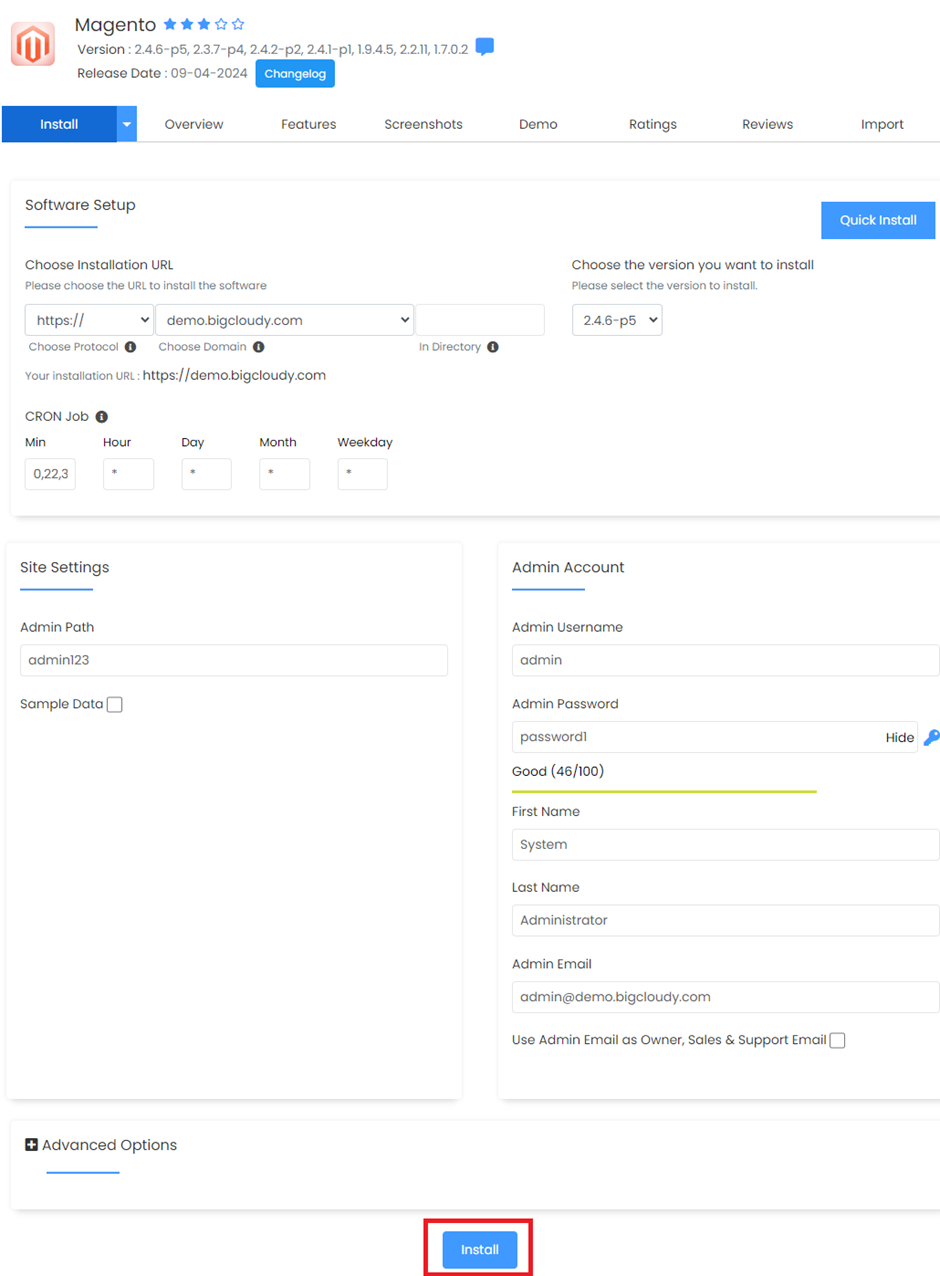
Task: Switch to the Reviews tab
Action: point(766,124)
